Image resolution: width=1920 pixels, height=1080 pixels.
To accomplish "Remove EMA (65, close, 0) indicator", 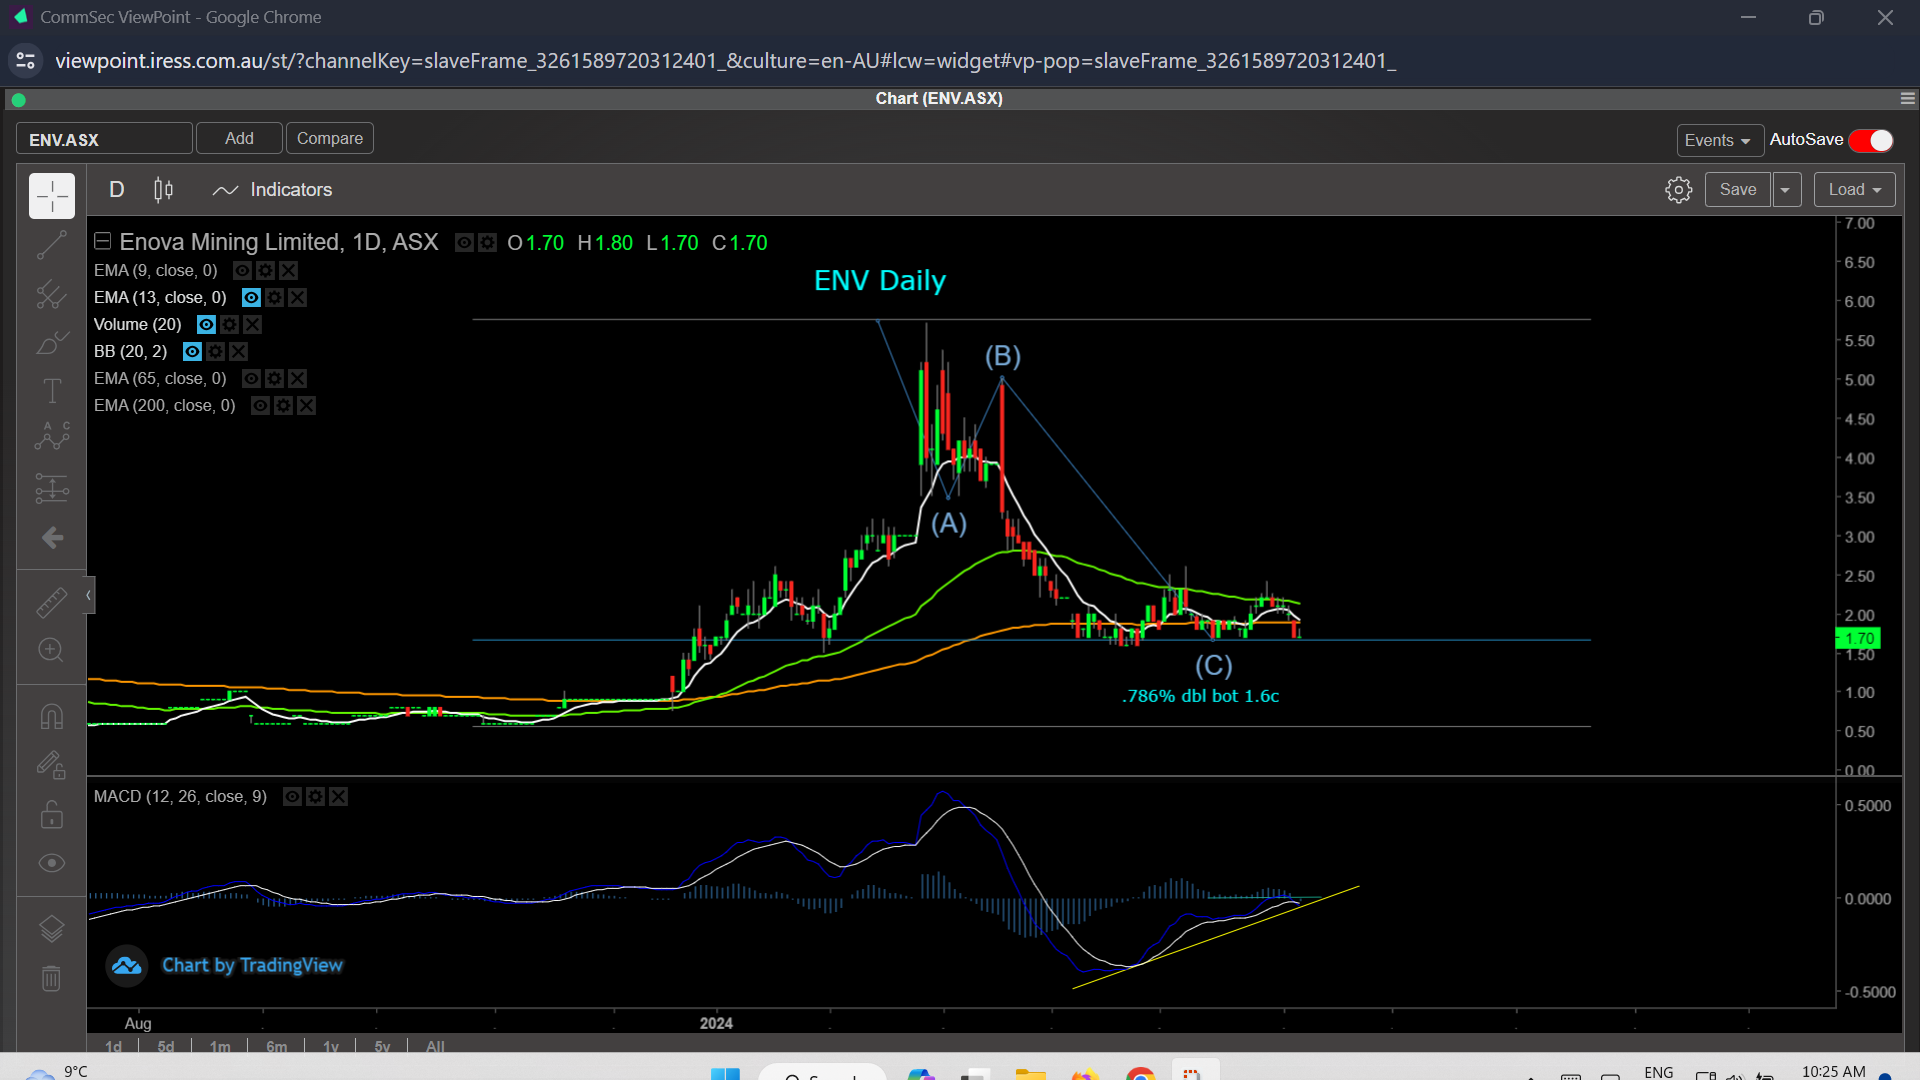I will [297, 378].
